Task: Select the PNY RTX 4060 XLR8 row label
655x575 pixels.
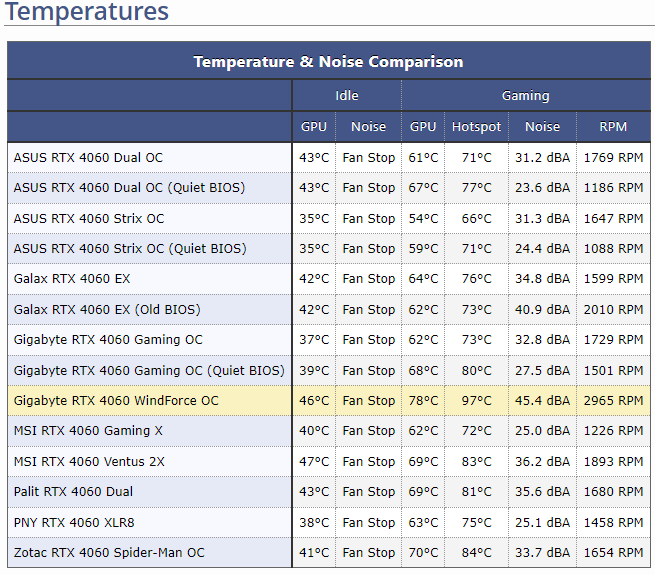Action: 74,522
